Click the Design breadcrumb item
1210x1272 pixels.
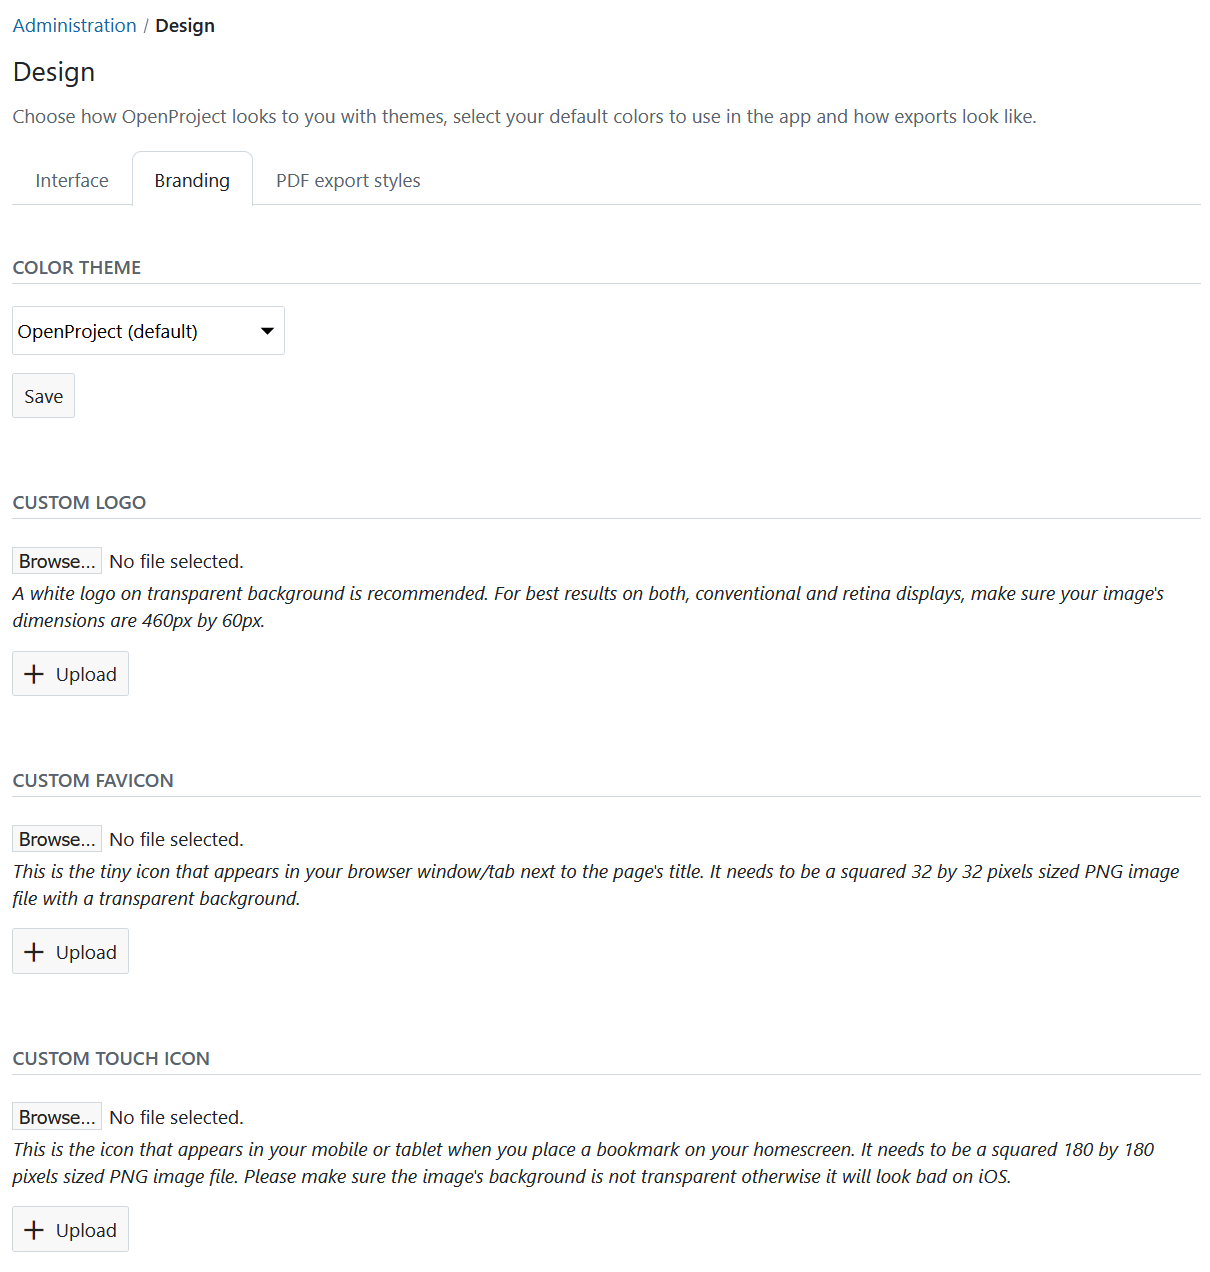point(185,26)
